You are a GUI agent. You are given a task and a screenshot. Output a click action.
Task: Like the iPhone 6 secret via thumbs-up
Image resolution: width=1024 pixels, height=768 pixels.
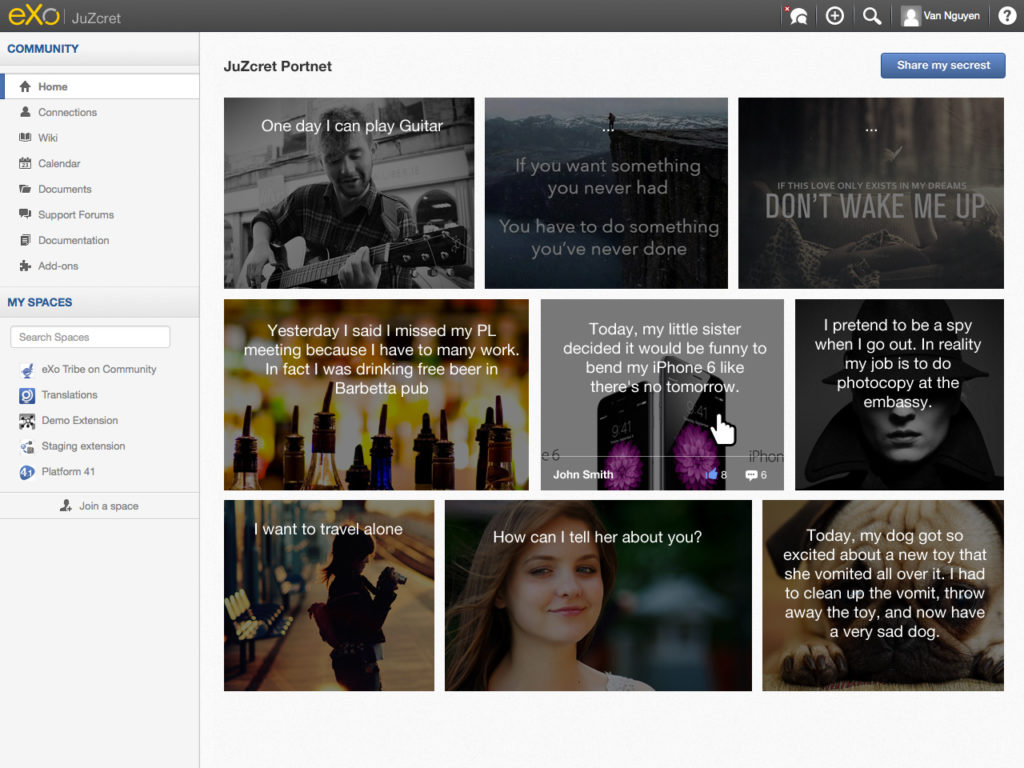[x=712, y=475]
